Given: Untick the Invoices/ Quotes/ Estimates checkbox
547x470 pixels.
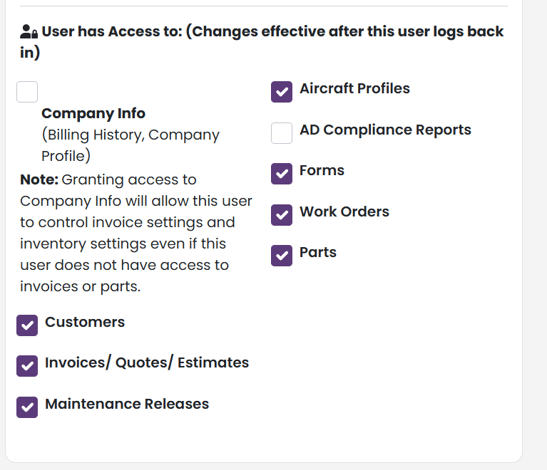Looking at the screenshot, I should (x=27, y=366).
